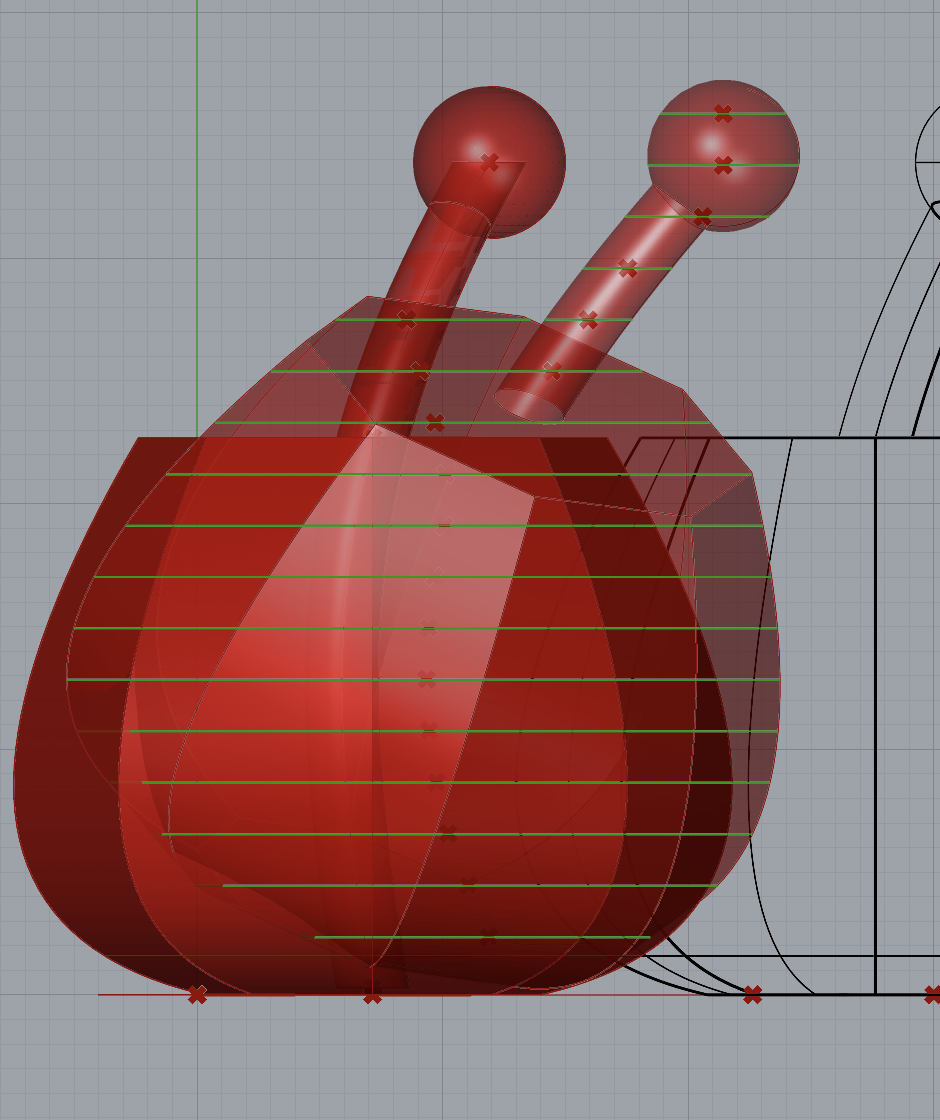Viewport: 940px width, 1120px height.
Task: Select the topmost point marker in right sphere
Action: click(x=723, y=113)
